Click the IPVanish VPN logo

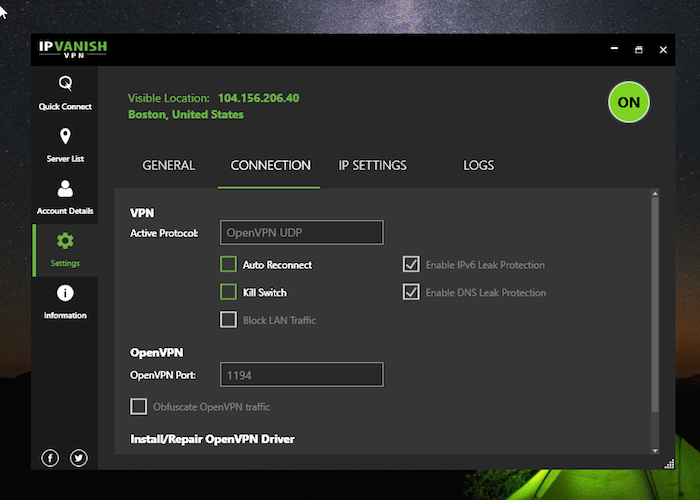click(73, 49)
